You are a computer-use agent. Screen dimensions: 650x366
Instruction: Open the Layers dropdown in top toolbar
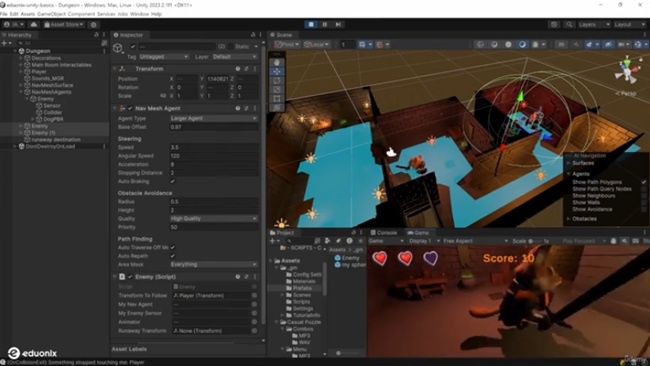(x=594, y=24)
